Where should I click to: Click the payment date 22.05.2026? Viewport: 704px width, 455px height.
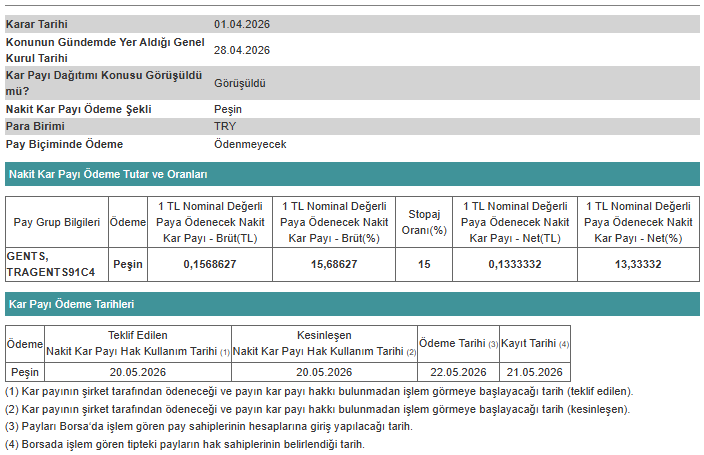click(x=458, y=372)
